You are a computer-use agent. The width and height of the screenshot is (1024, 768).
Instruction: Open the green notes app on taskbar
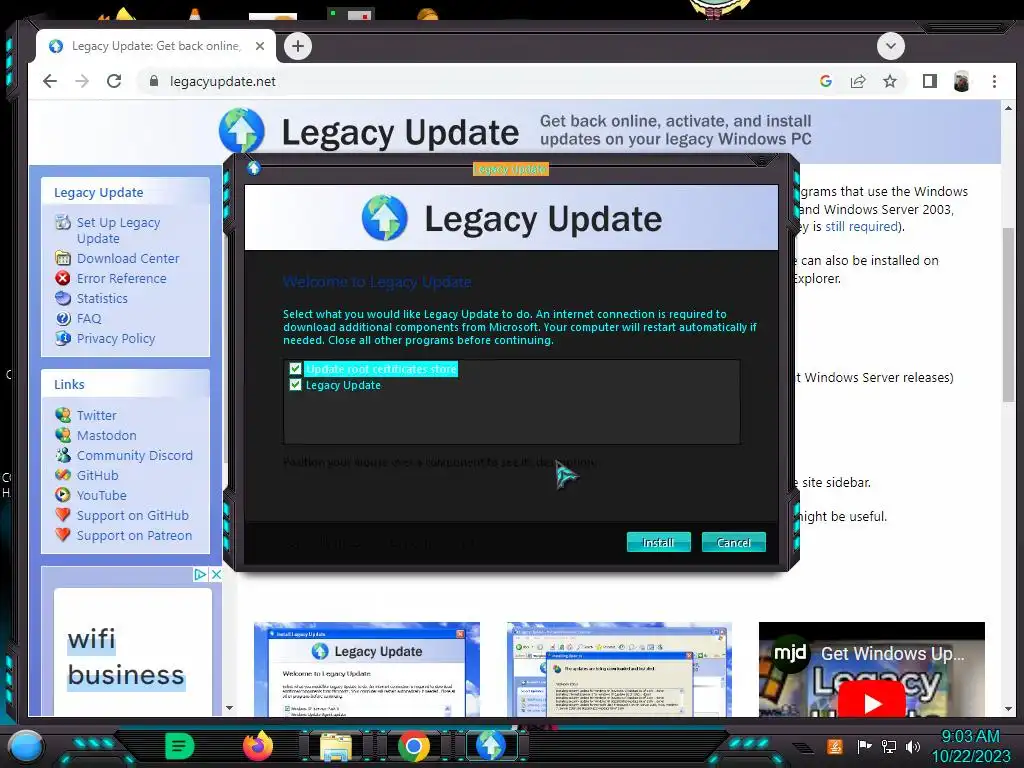coord(179,746)
